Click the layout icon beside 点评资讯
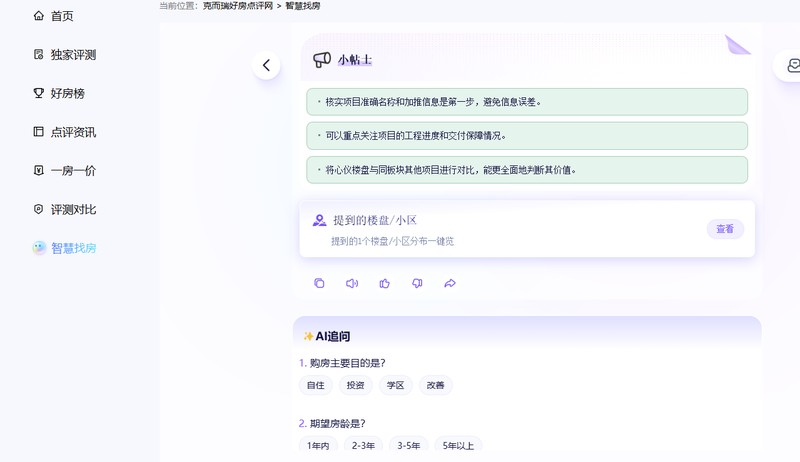 coord(39,132)
